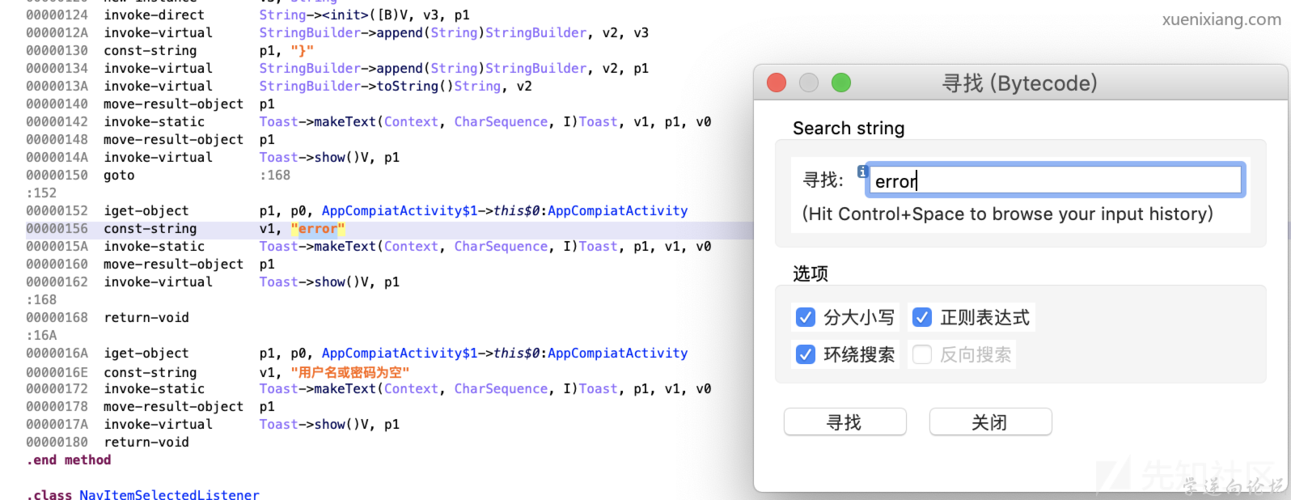Focus the search text field containing error

pos(1055,181)
